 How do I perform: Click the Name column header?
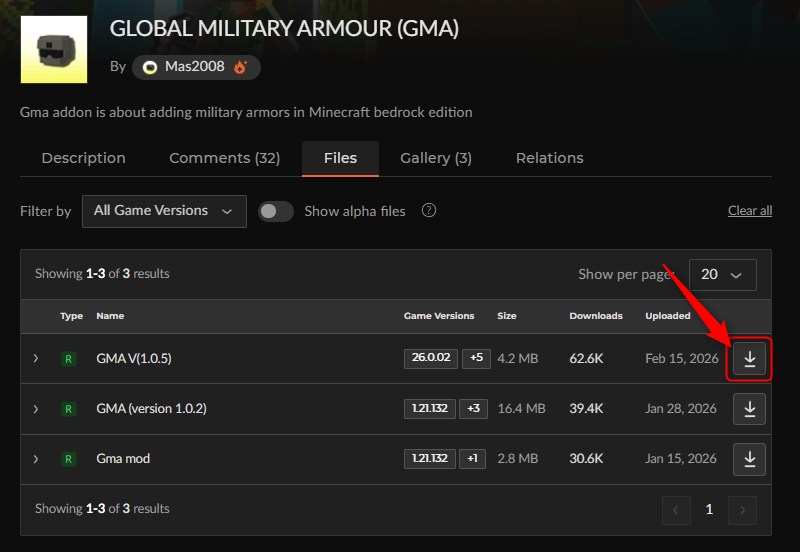[110, 316]
